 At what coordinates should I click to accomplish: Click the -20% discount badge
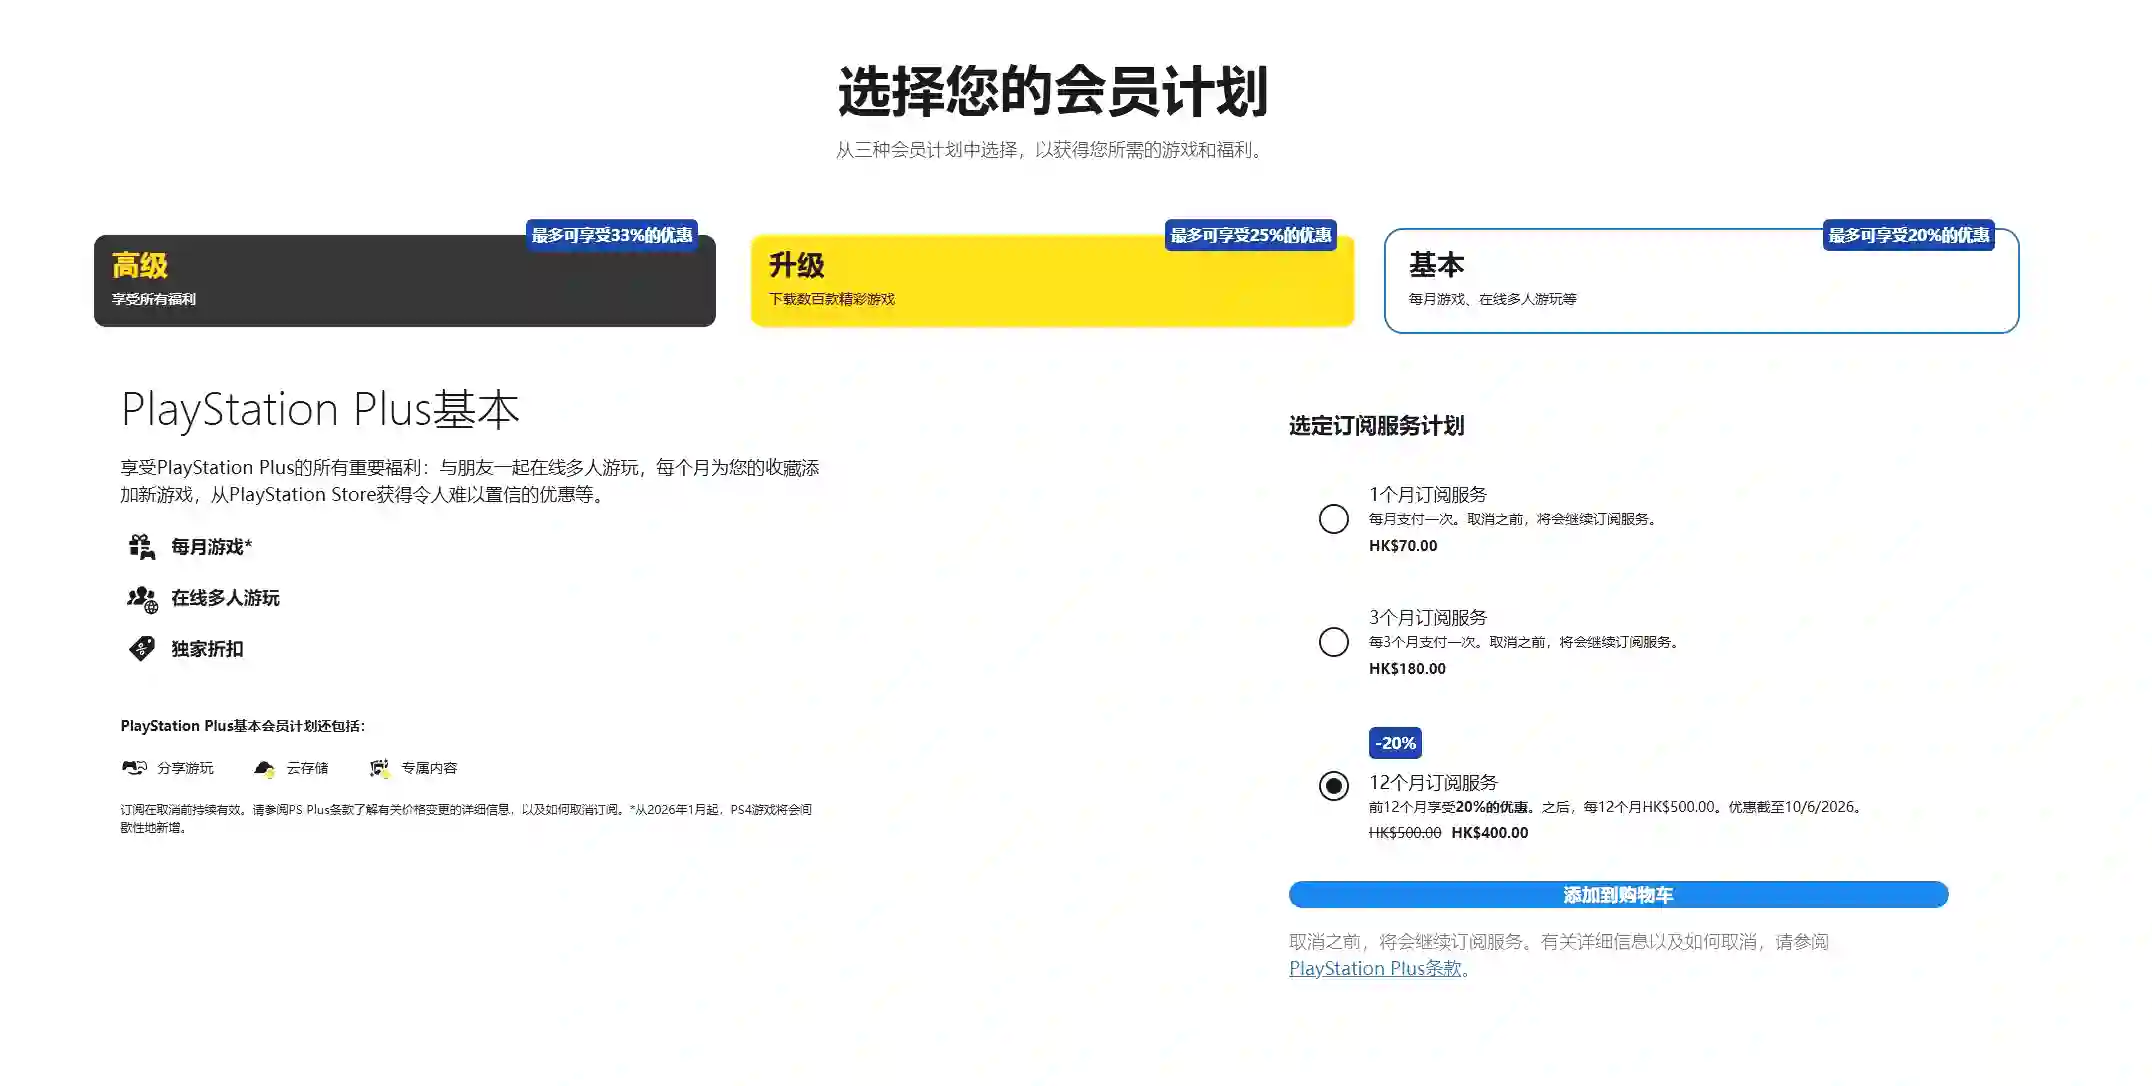(1395, 743)
